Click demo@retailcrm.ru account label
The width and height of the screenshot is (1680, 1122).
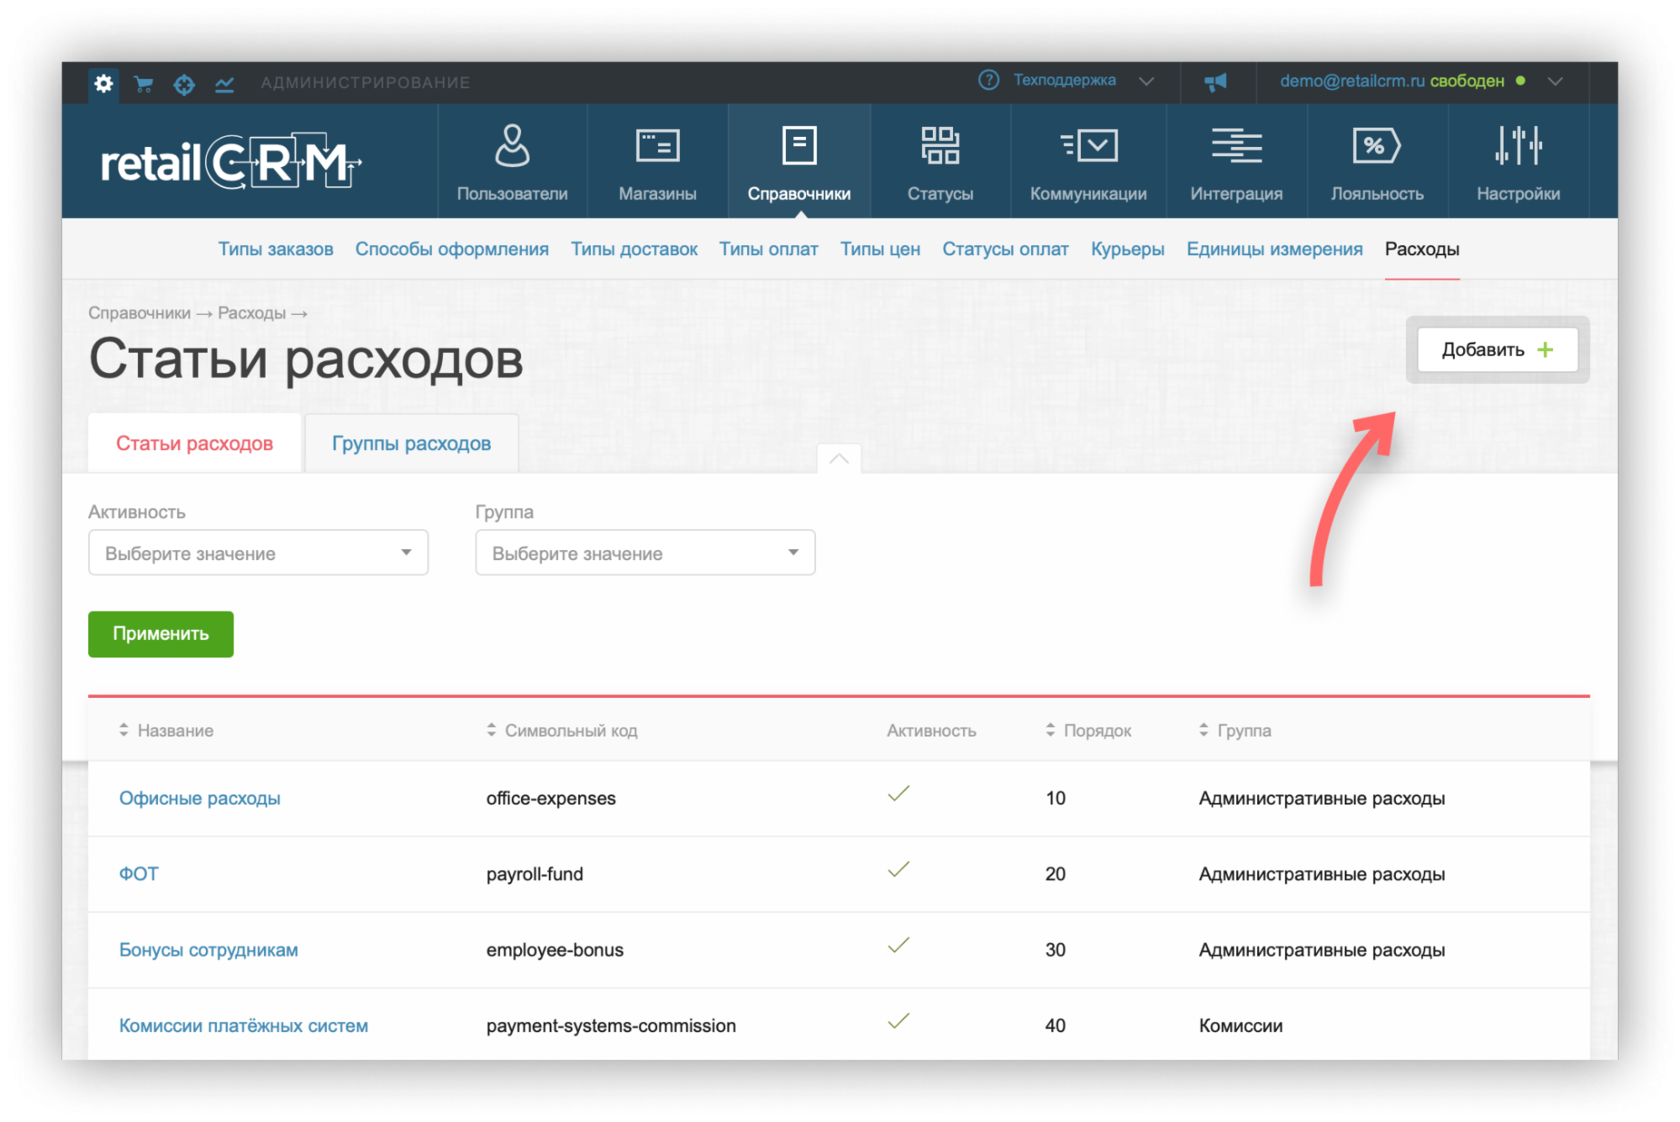point(1352,81)
